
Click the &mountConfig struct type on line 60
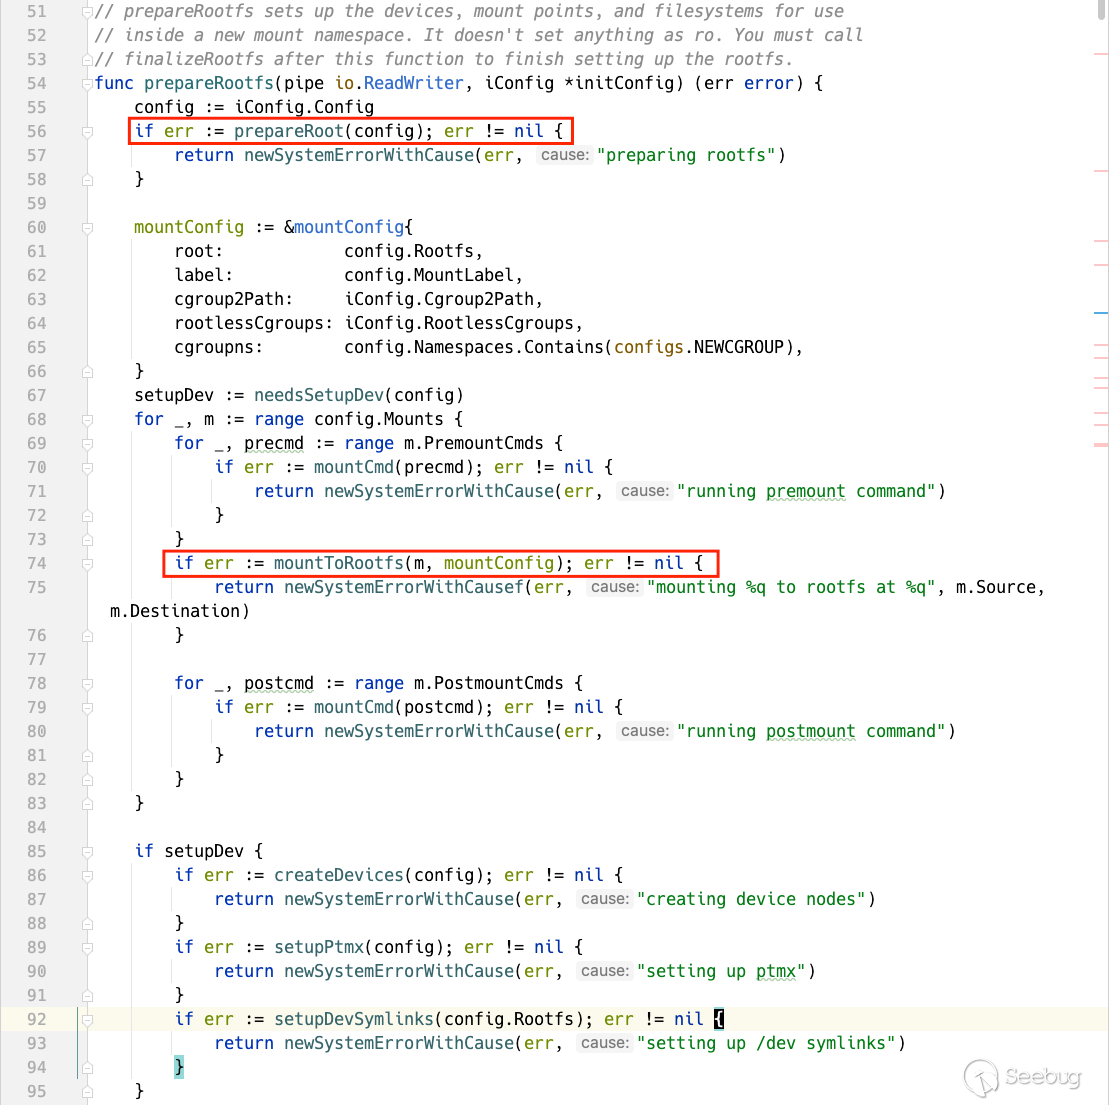coord(344,228)
